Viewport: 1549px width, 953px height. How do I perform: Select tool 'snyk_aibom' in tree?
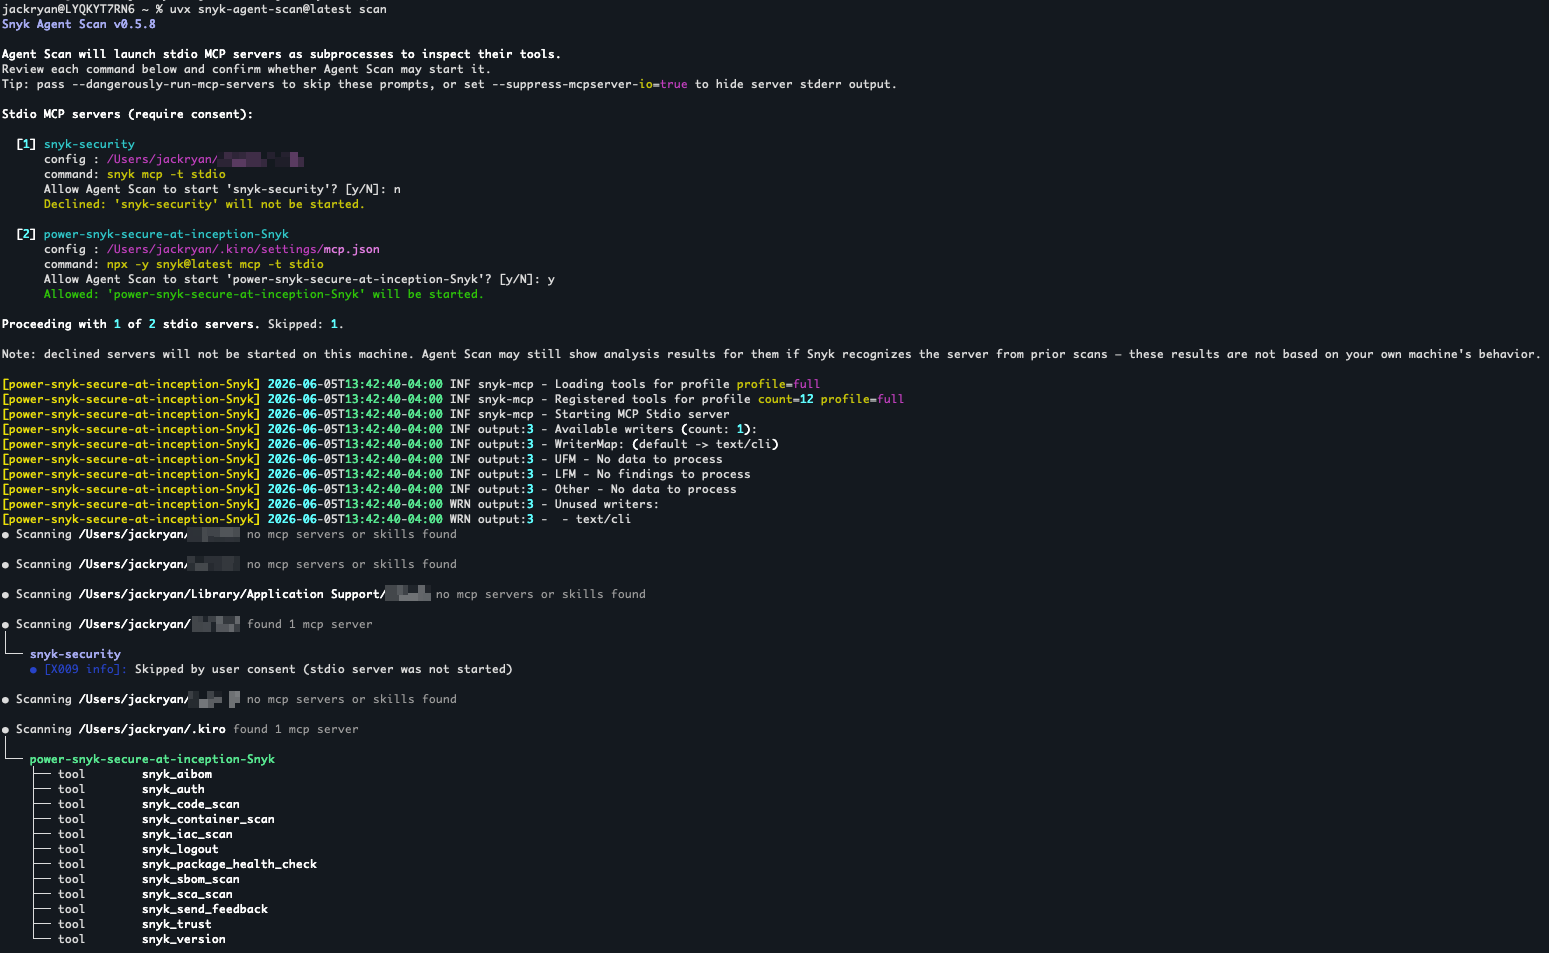pos(177,774)
